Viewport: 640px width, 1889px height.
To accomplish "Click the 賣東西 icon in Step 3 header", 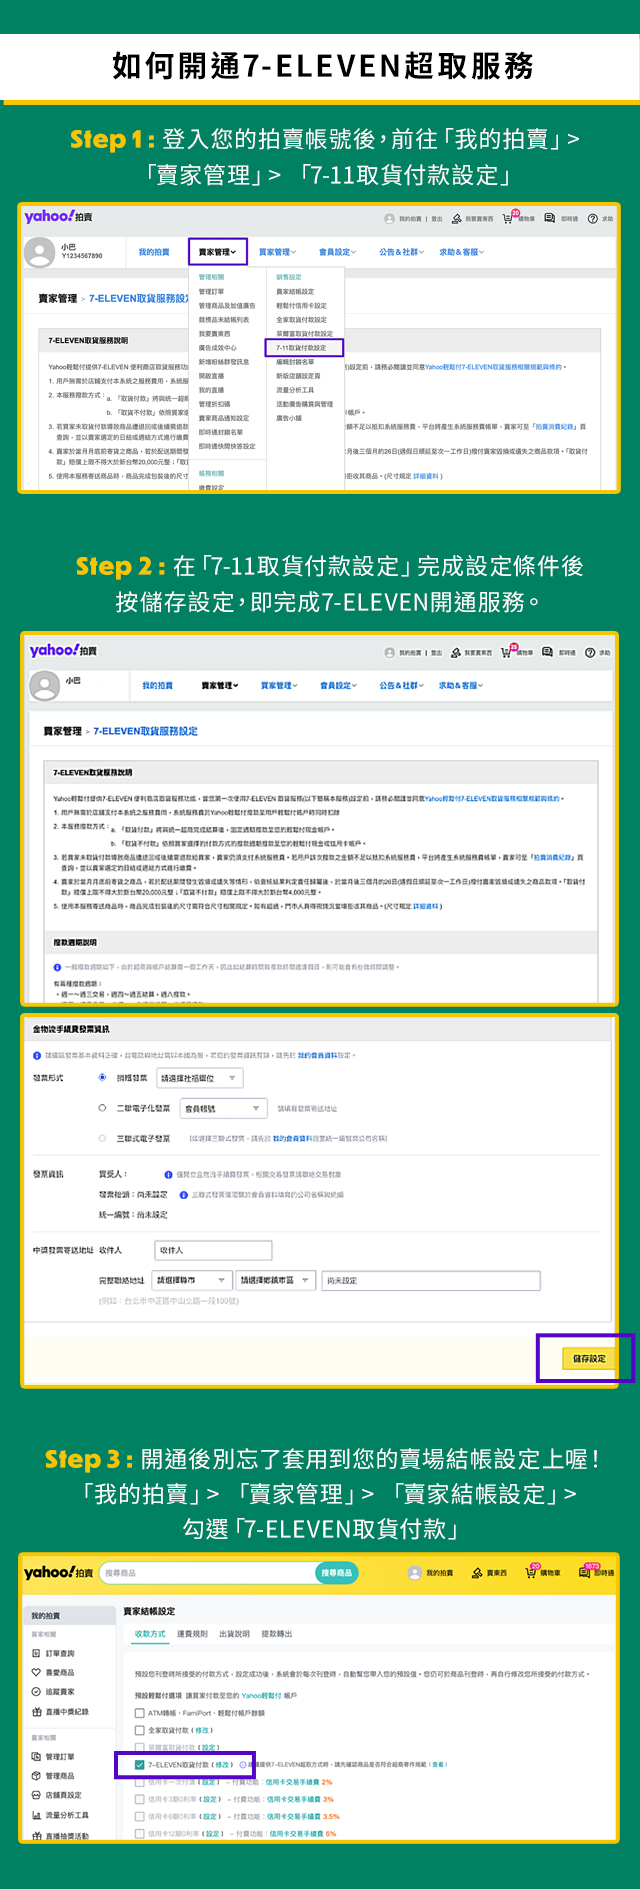I will pos(477,1573).
